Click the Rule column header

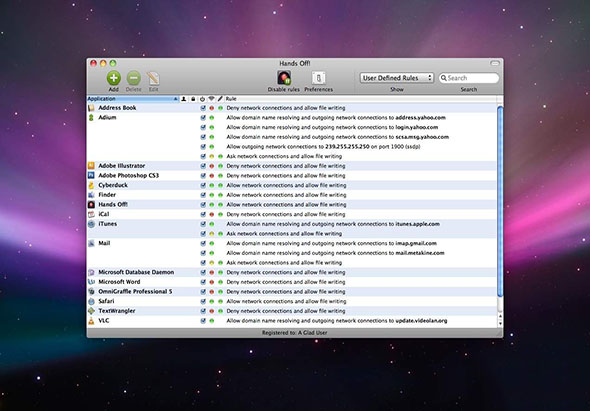click(360, 99)
